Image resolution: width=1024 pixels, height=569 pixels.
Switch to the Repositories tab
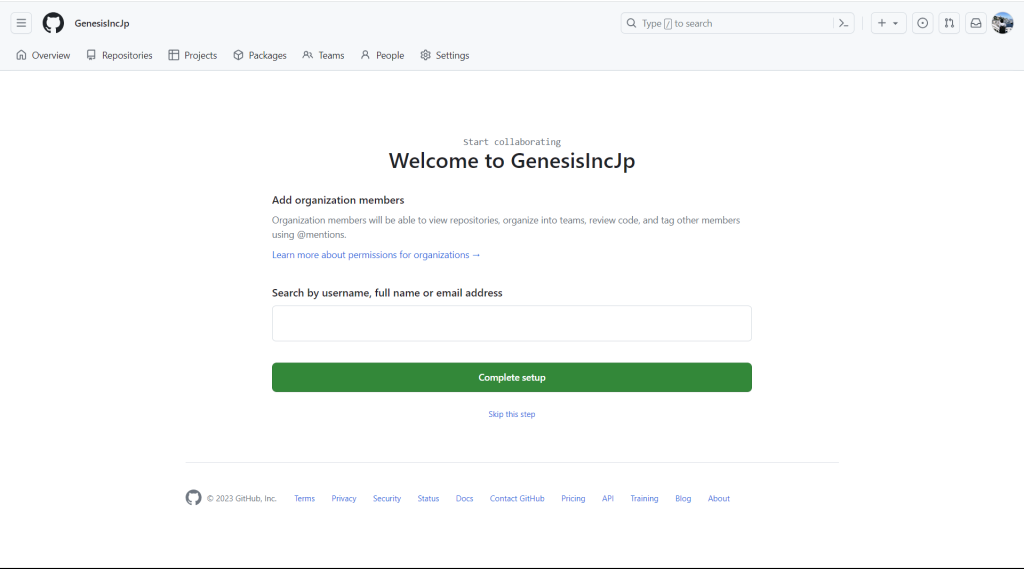click(x=119, y=55)
